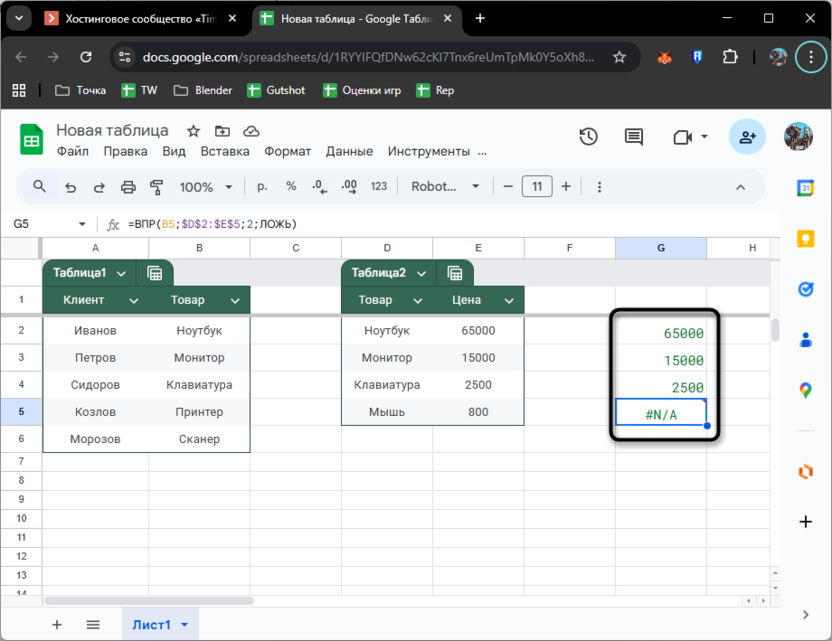
Task: Select the Paint format tool
Action: point(157,187)
